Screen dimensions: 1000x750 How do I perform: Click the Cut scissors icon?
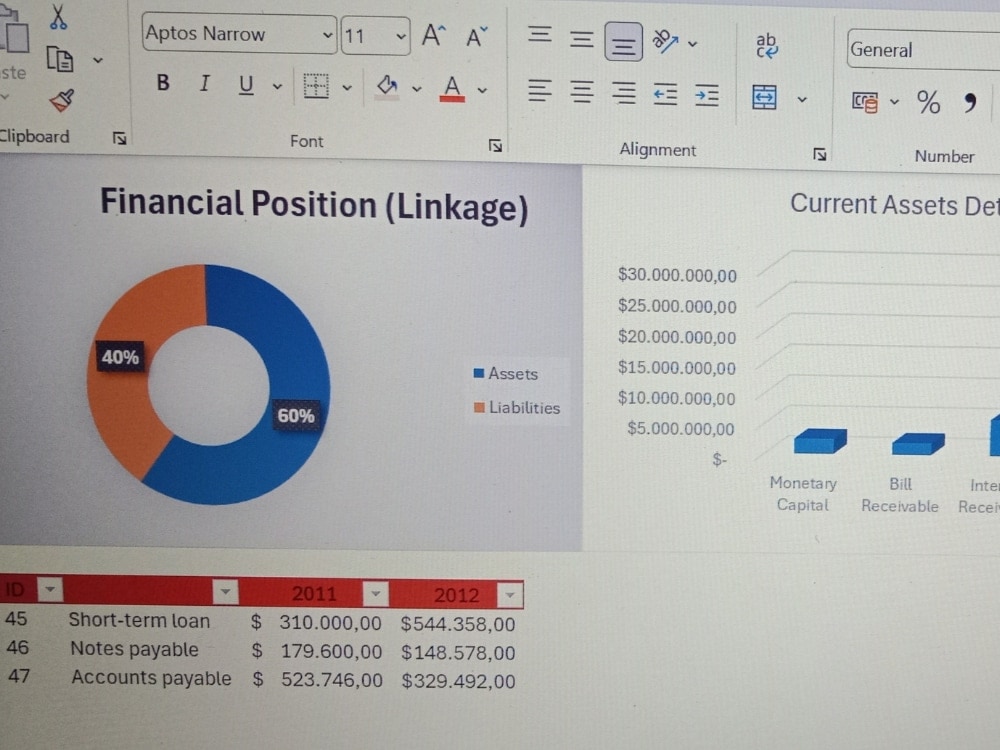58,17
